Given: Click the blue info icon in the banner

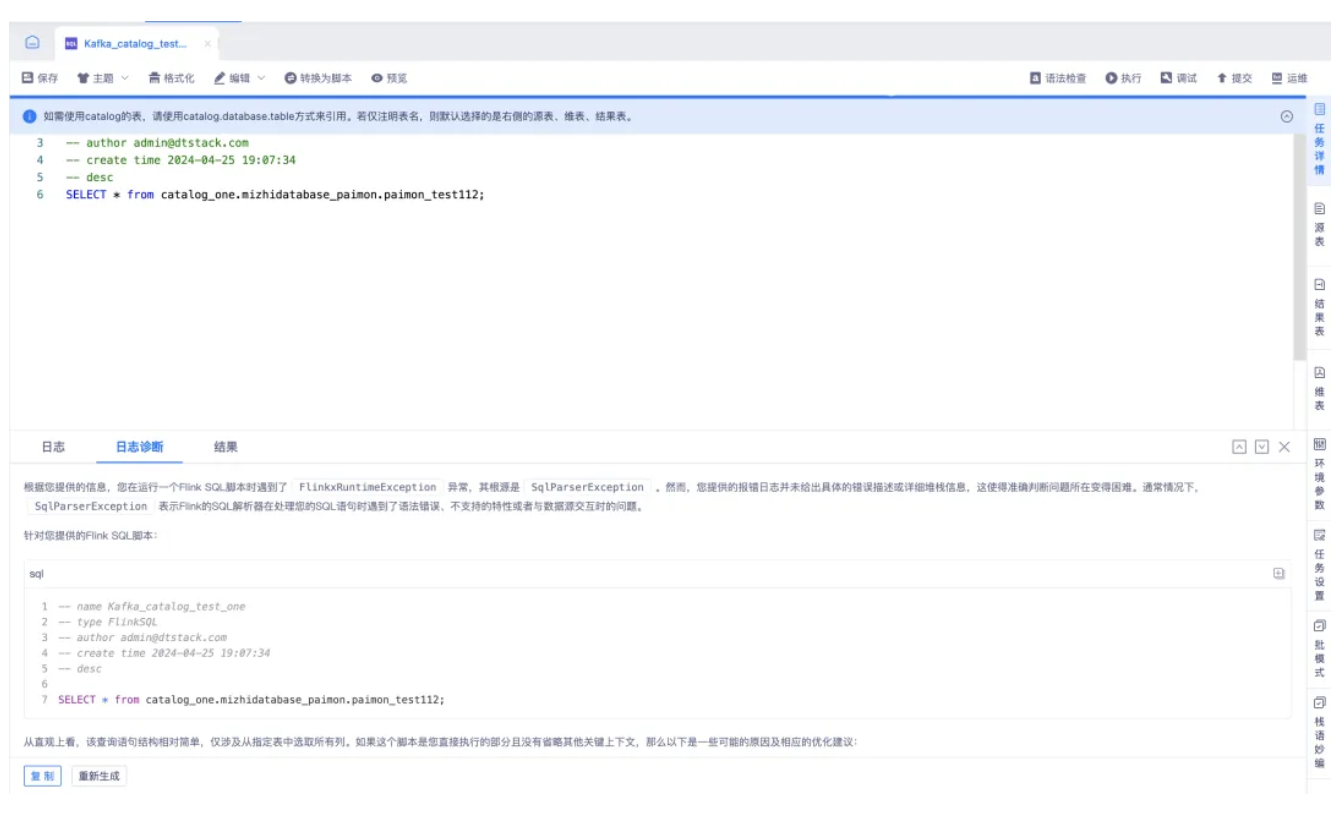Looking at the screenshot, I should click(30, 116).
